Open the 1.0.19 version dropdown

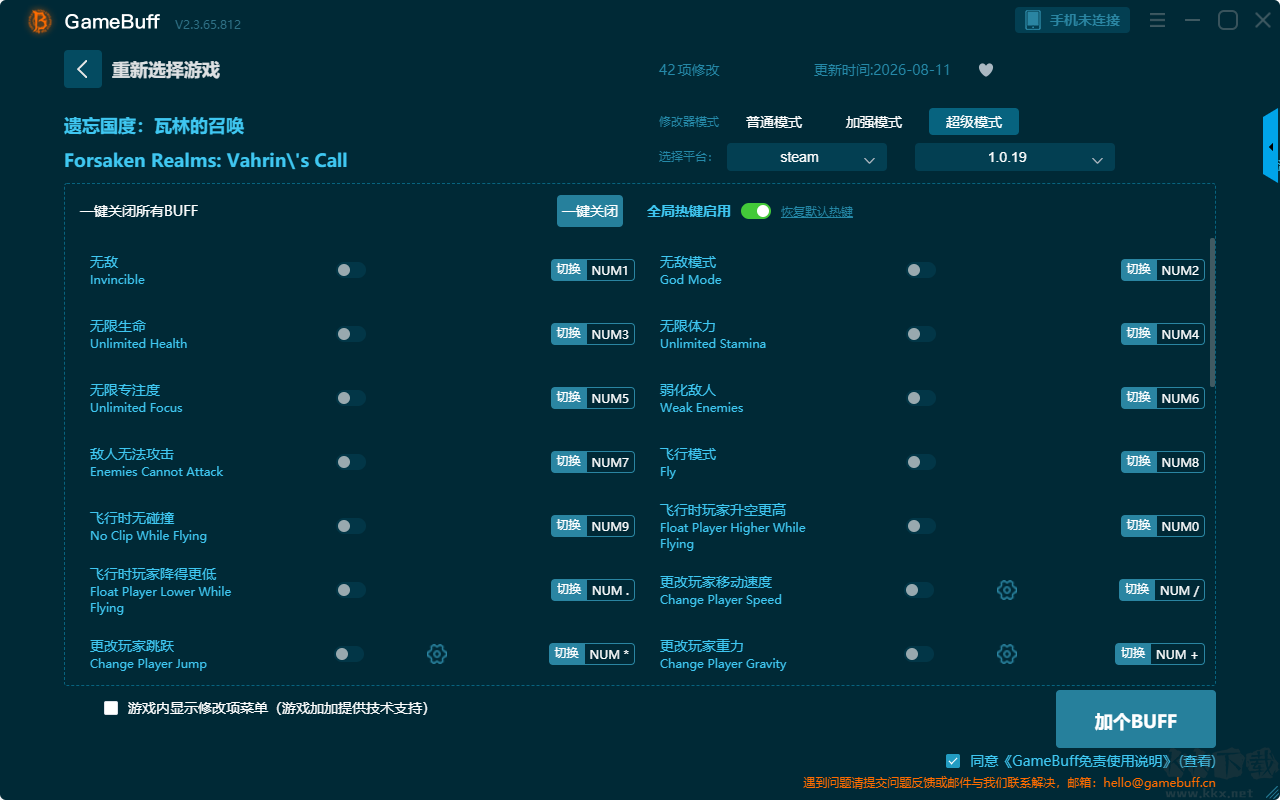[1015, 157]
